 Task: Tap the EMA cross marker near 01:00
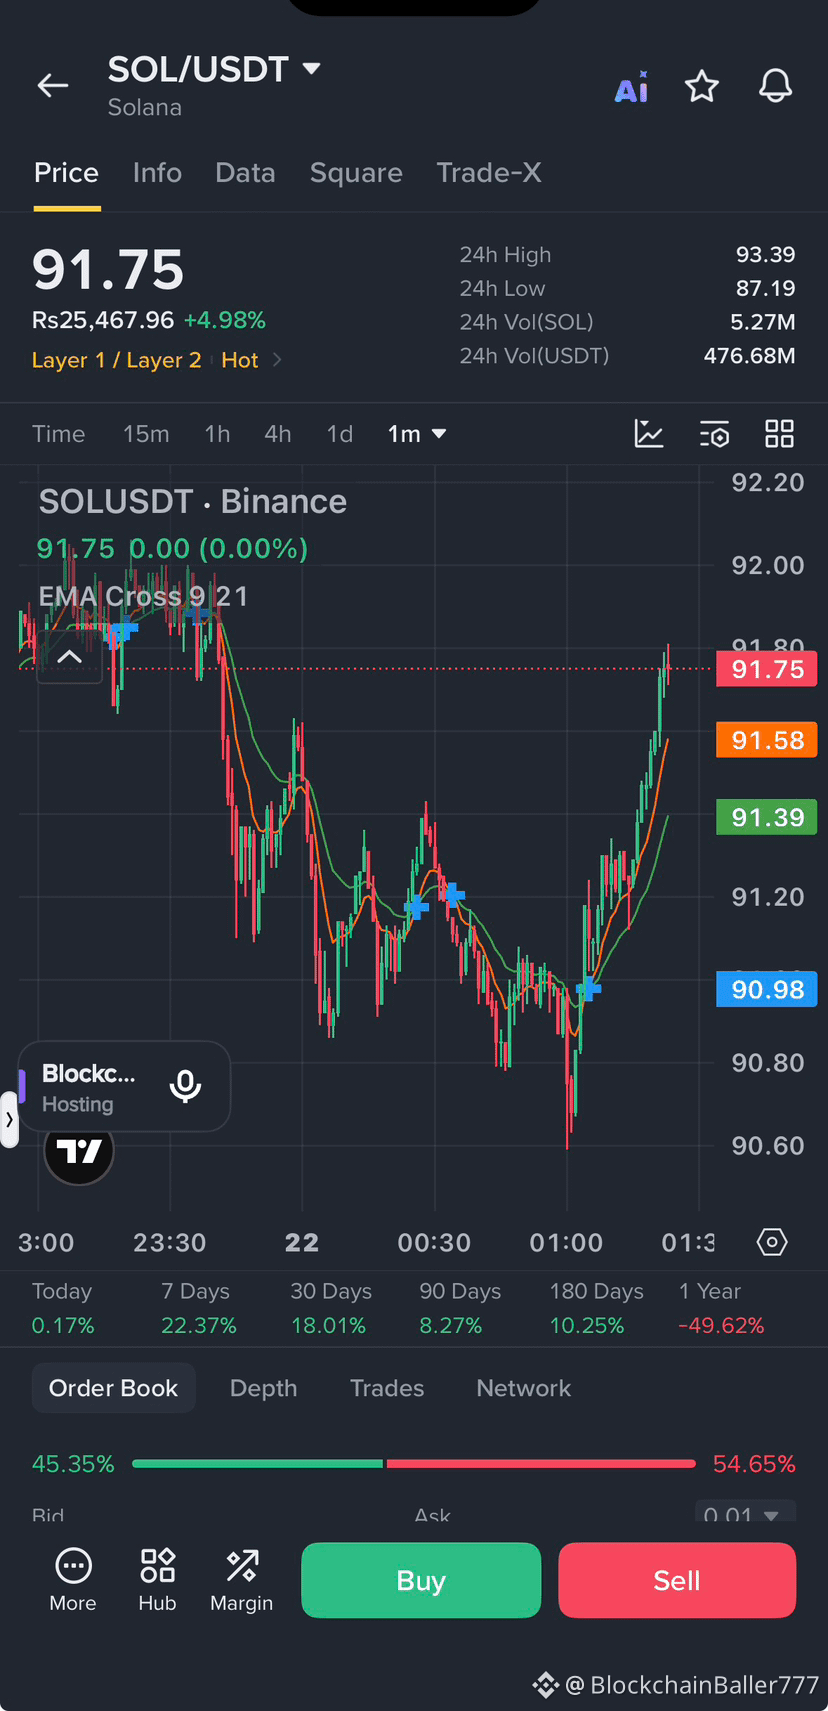pos(588,989)
